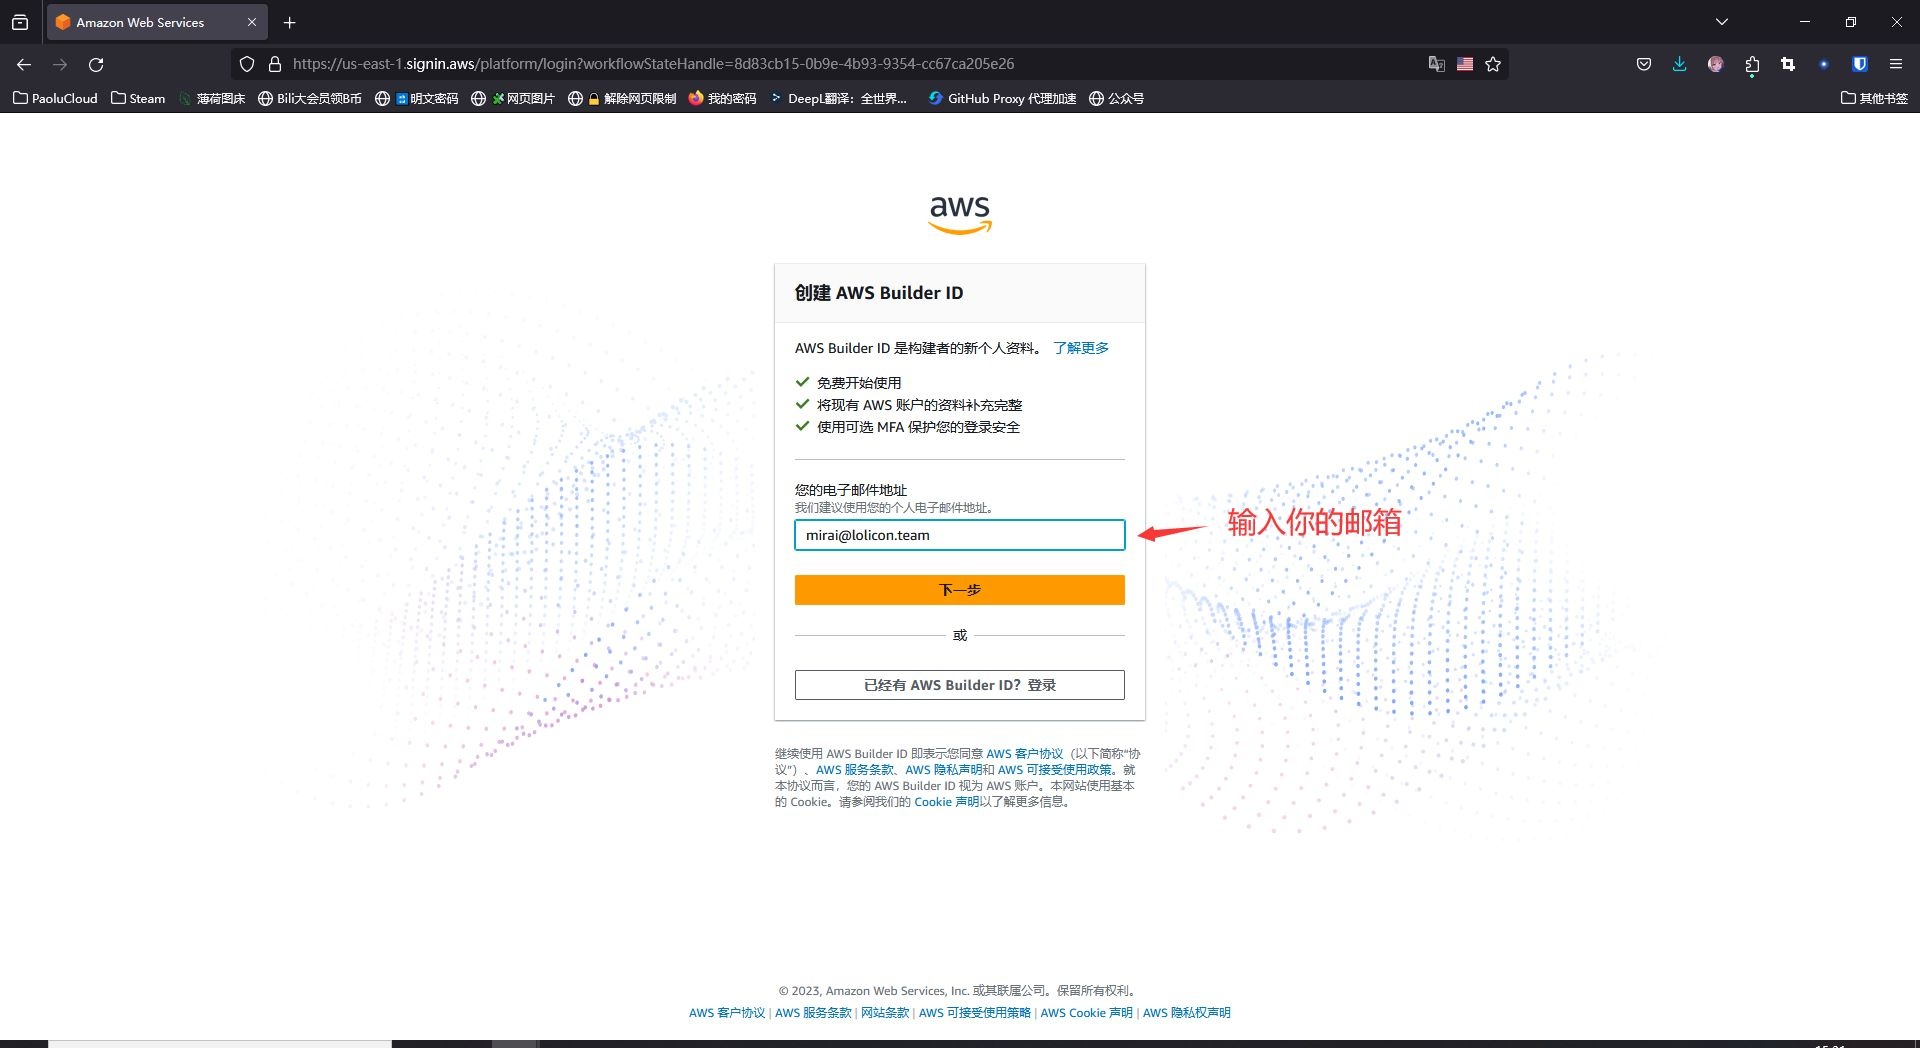This screenshot has width=1920, height=1048.
Task: Open the 公众号 bookmark
Action: click(1116, 98)
